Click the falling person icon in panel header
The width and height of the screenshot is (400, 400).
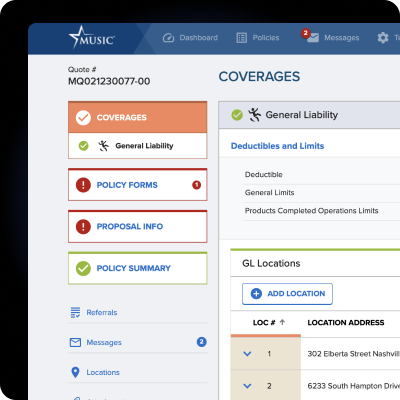(254, 115)
